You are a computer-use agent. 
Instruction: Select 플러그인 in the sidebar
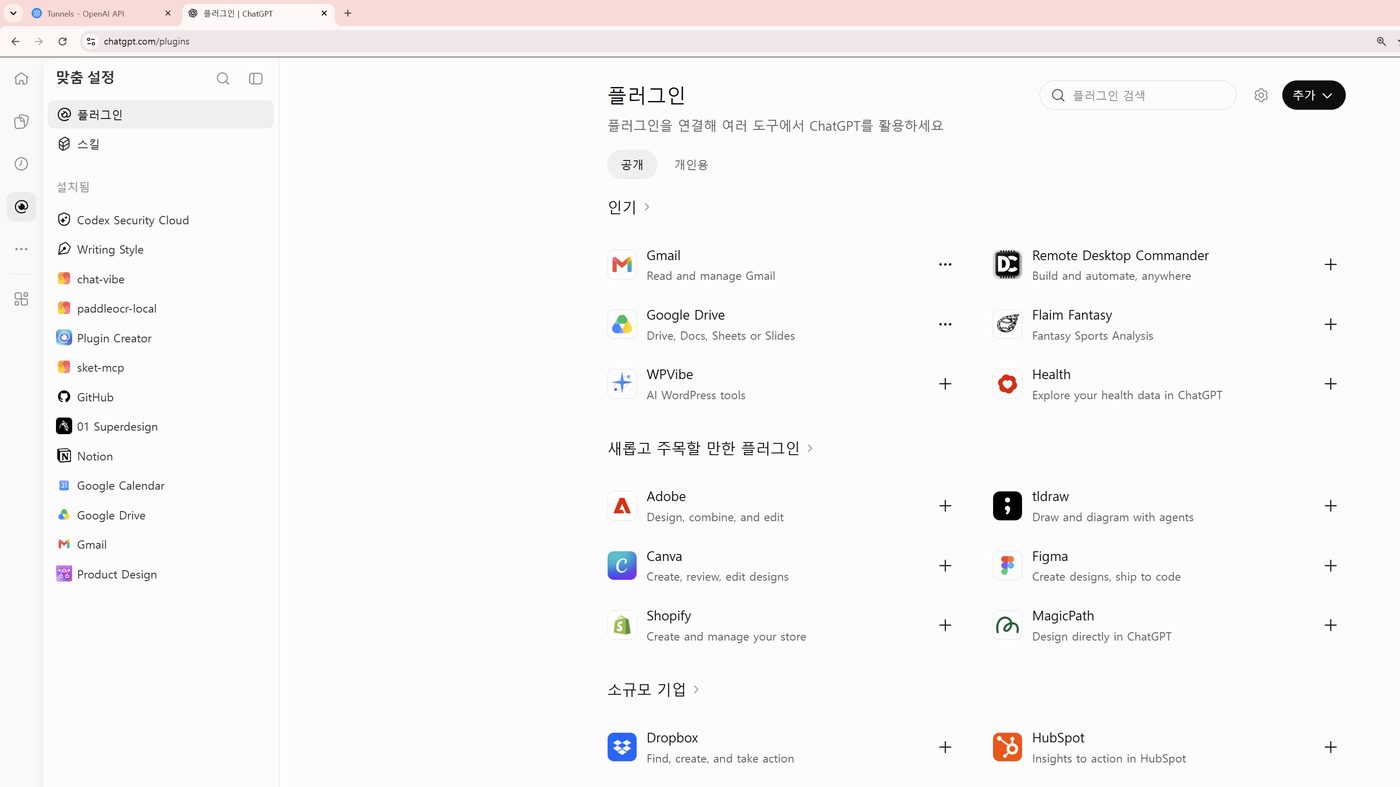(160, 114)
